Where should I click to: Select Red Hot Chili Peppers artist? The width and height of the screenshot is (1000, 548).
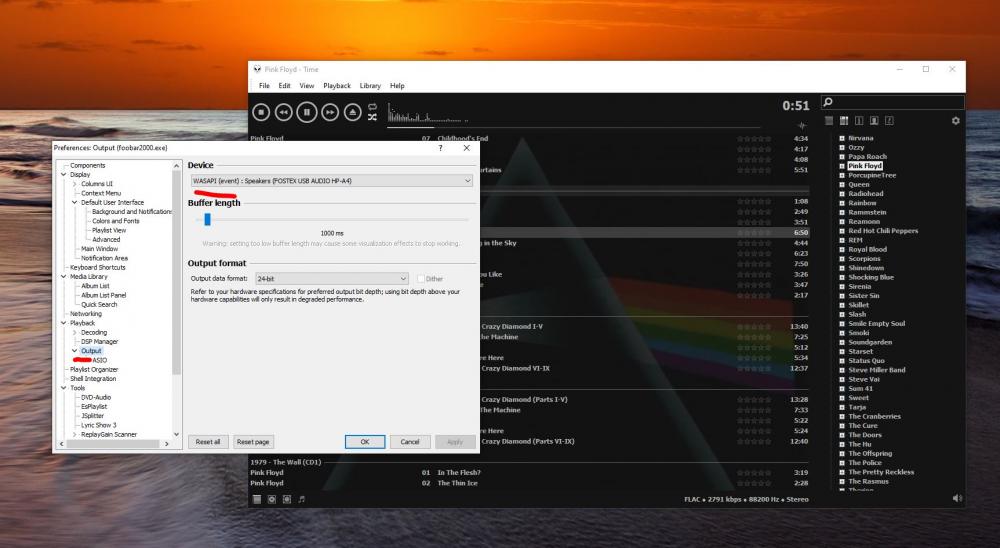coord(883,230)
